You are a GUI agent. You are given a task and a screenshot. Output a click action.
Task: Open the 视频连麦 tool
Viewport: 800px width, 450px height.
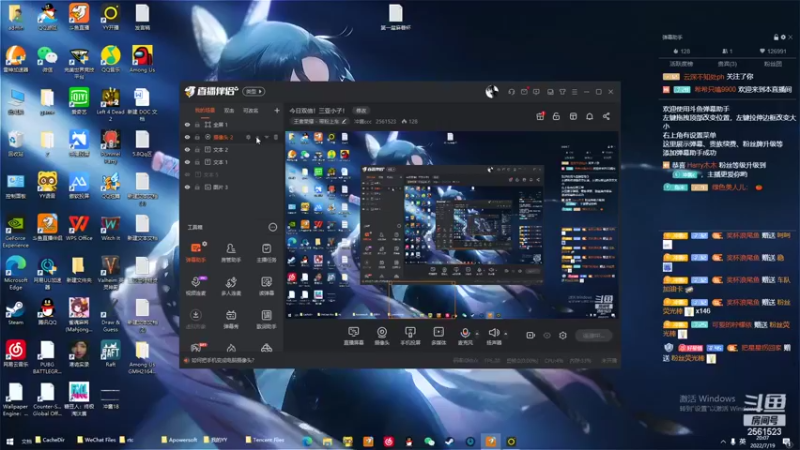(x=196, y=286)
